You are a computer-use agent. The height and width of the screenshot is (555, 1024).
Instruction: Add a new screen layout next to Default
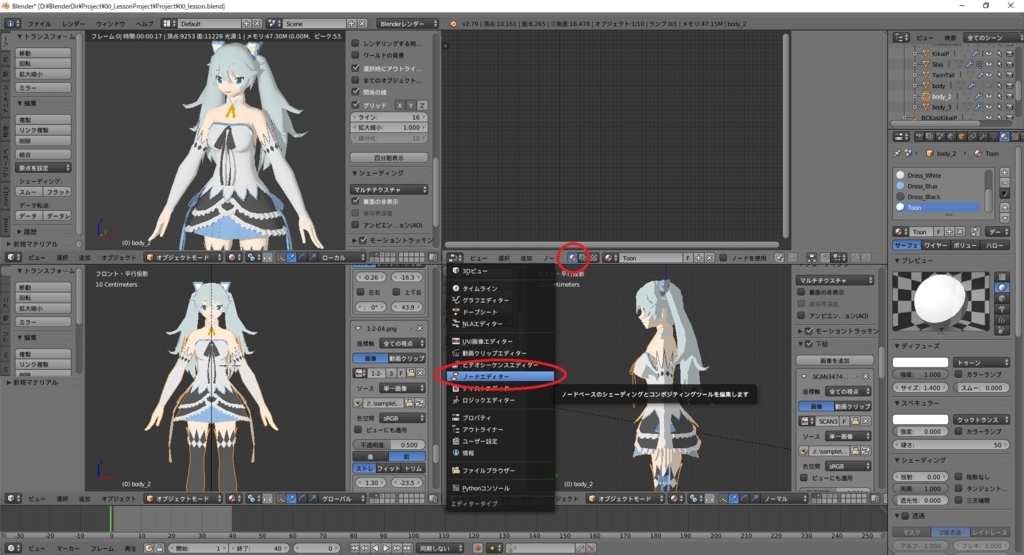click(x=246, y=24)
